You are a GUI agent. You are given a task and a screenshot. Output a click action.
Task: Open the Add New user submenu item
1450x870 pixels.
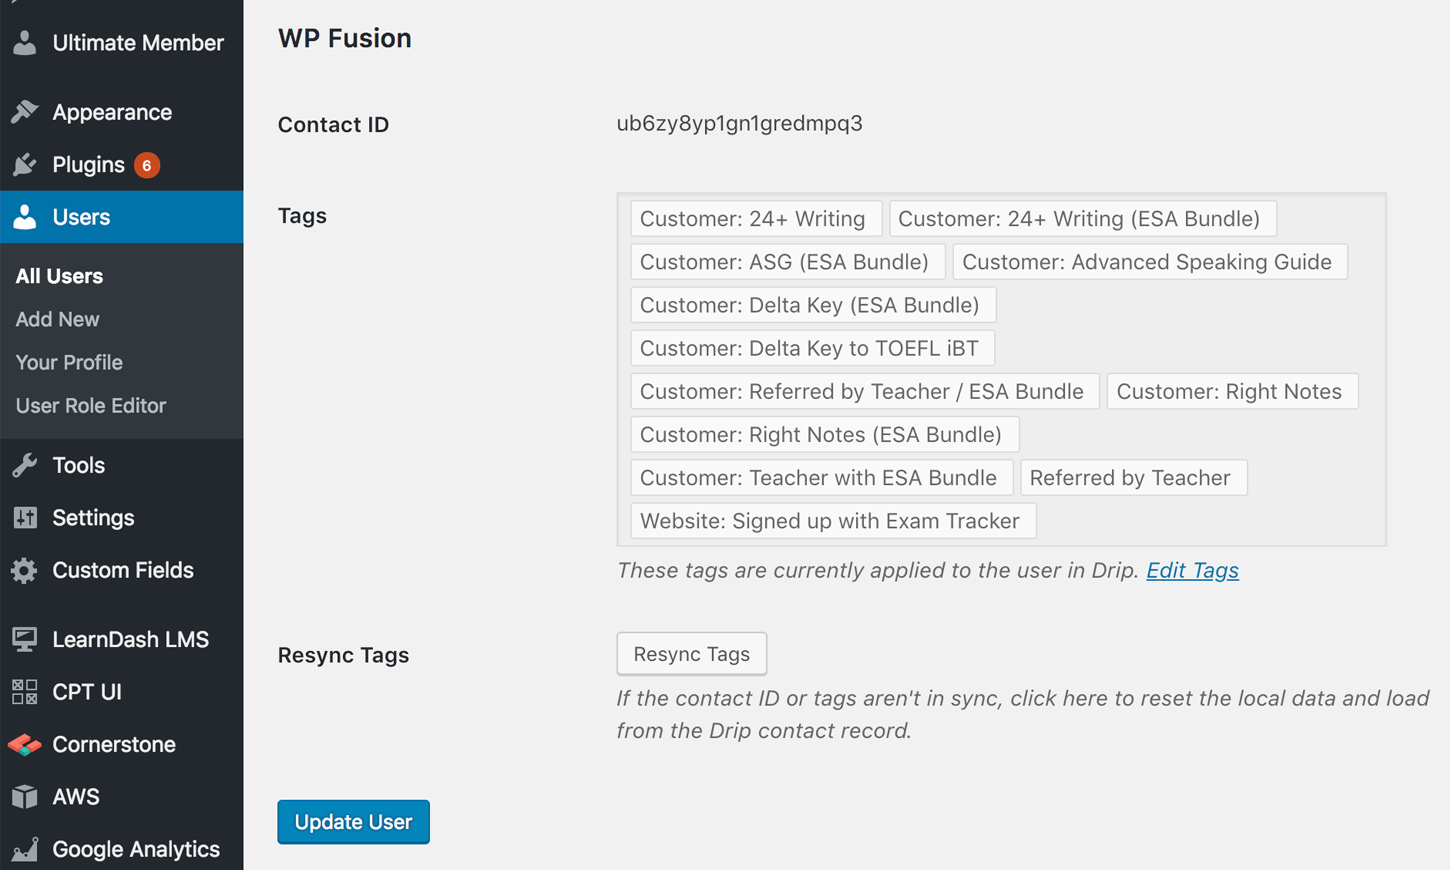(x=57, y=319)
